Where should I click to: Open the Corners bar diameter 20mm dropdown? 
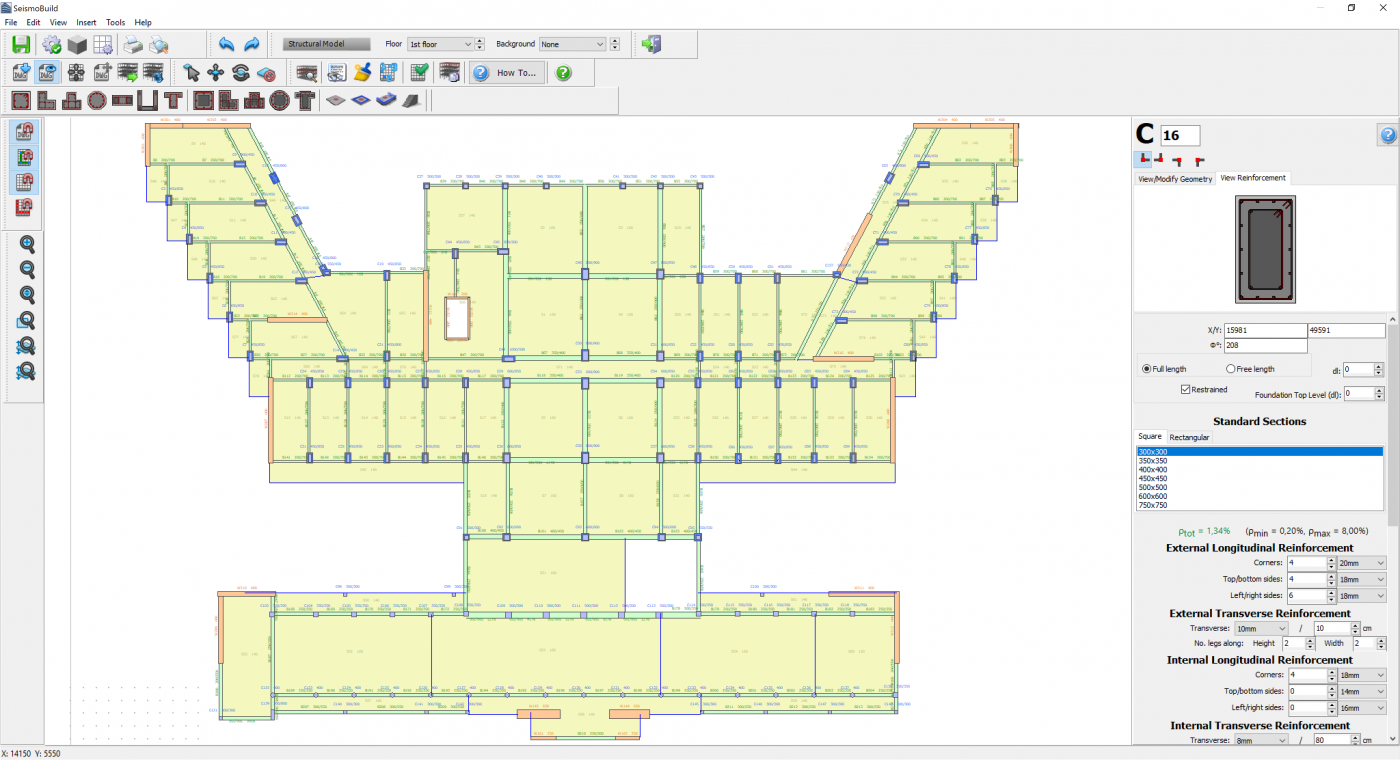[1361, 563]
